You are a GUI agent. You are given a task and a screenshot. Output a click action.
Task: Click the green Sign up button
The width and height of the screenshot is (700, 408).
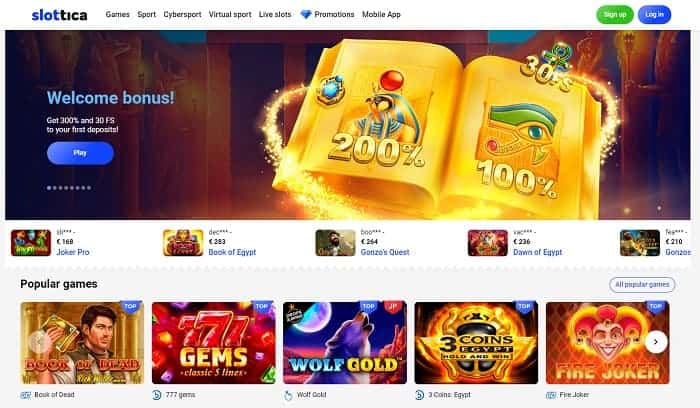coord(615,15)
